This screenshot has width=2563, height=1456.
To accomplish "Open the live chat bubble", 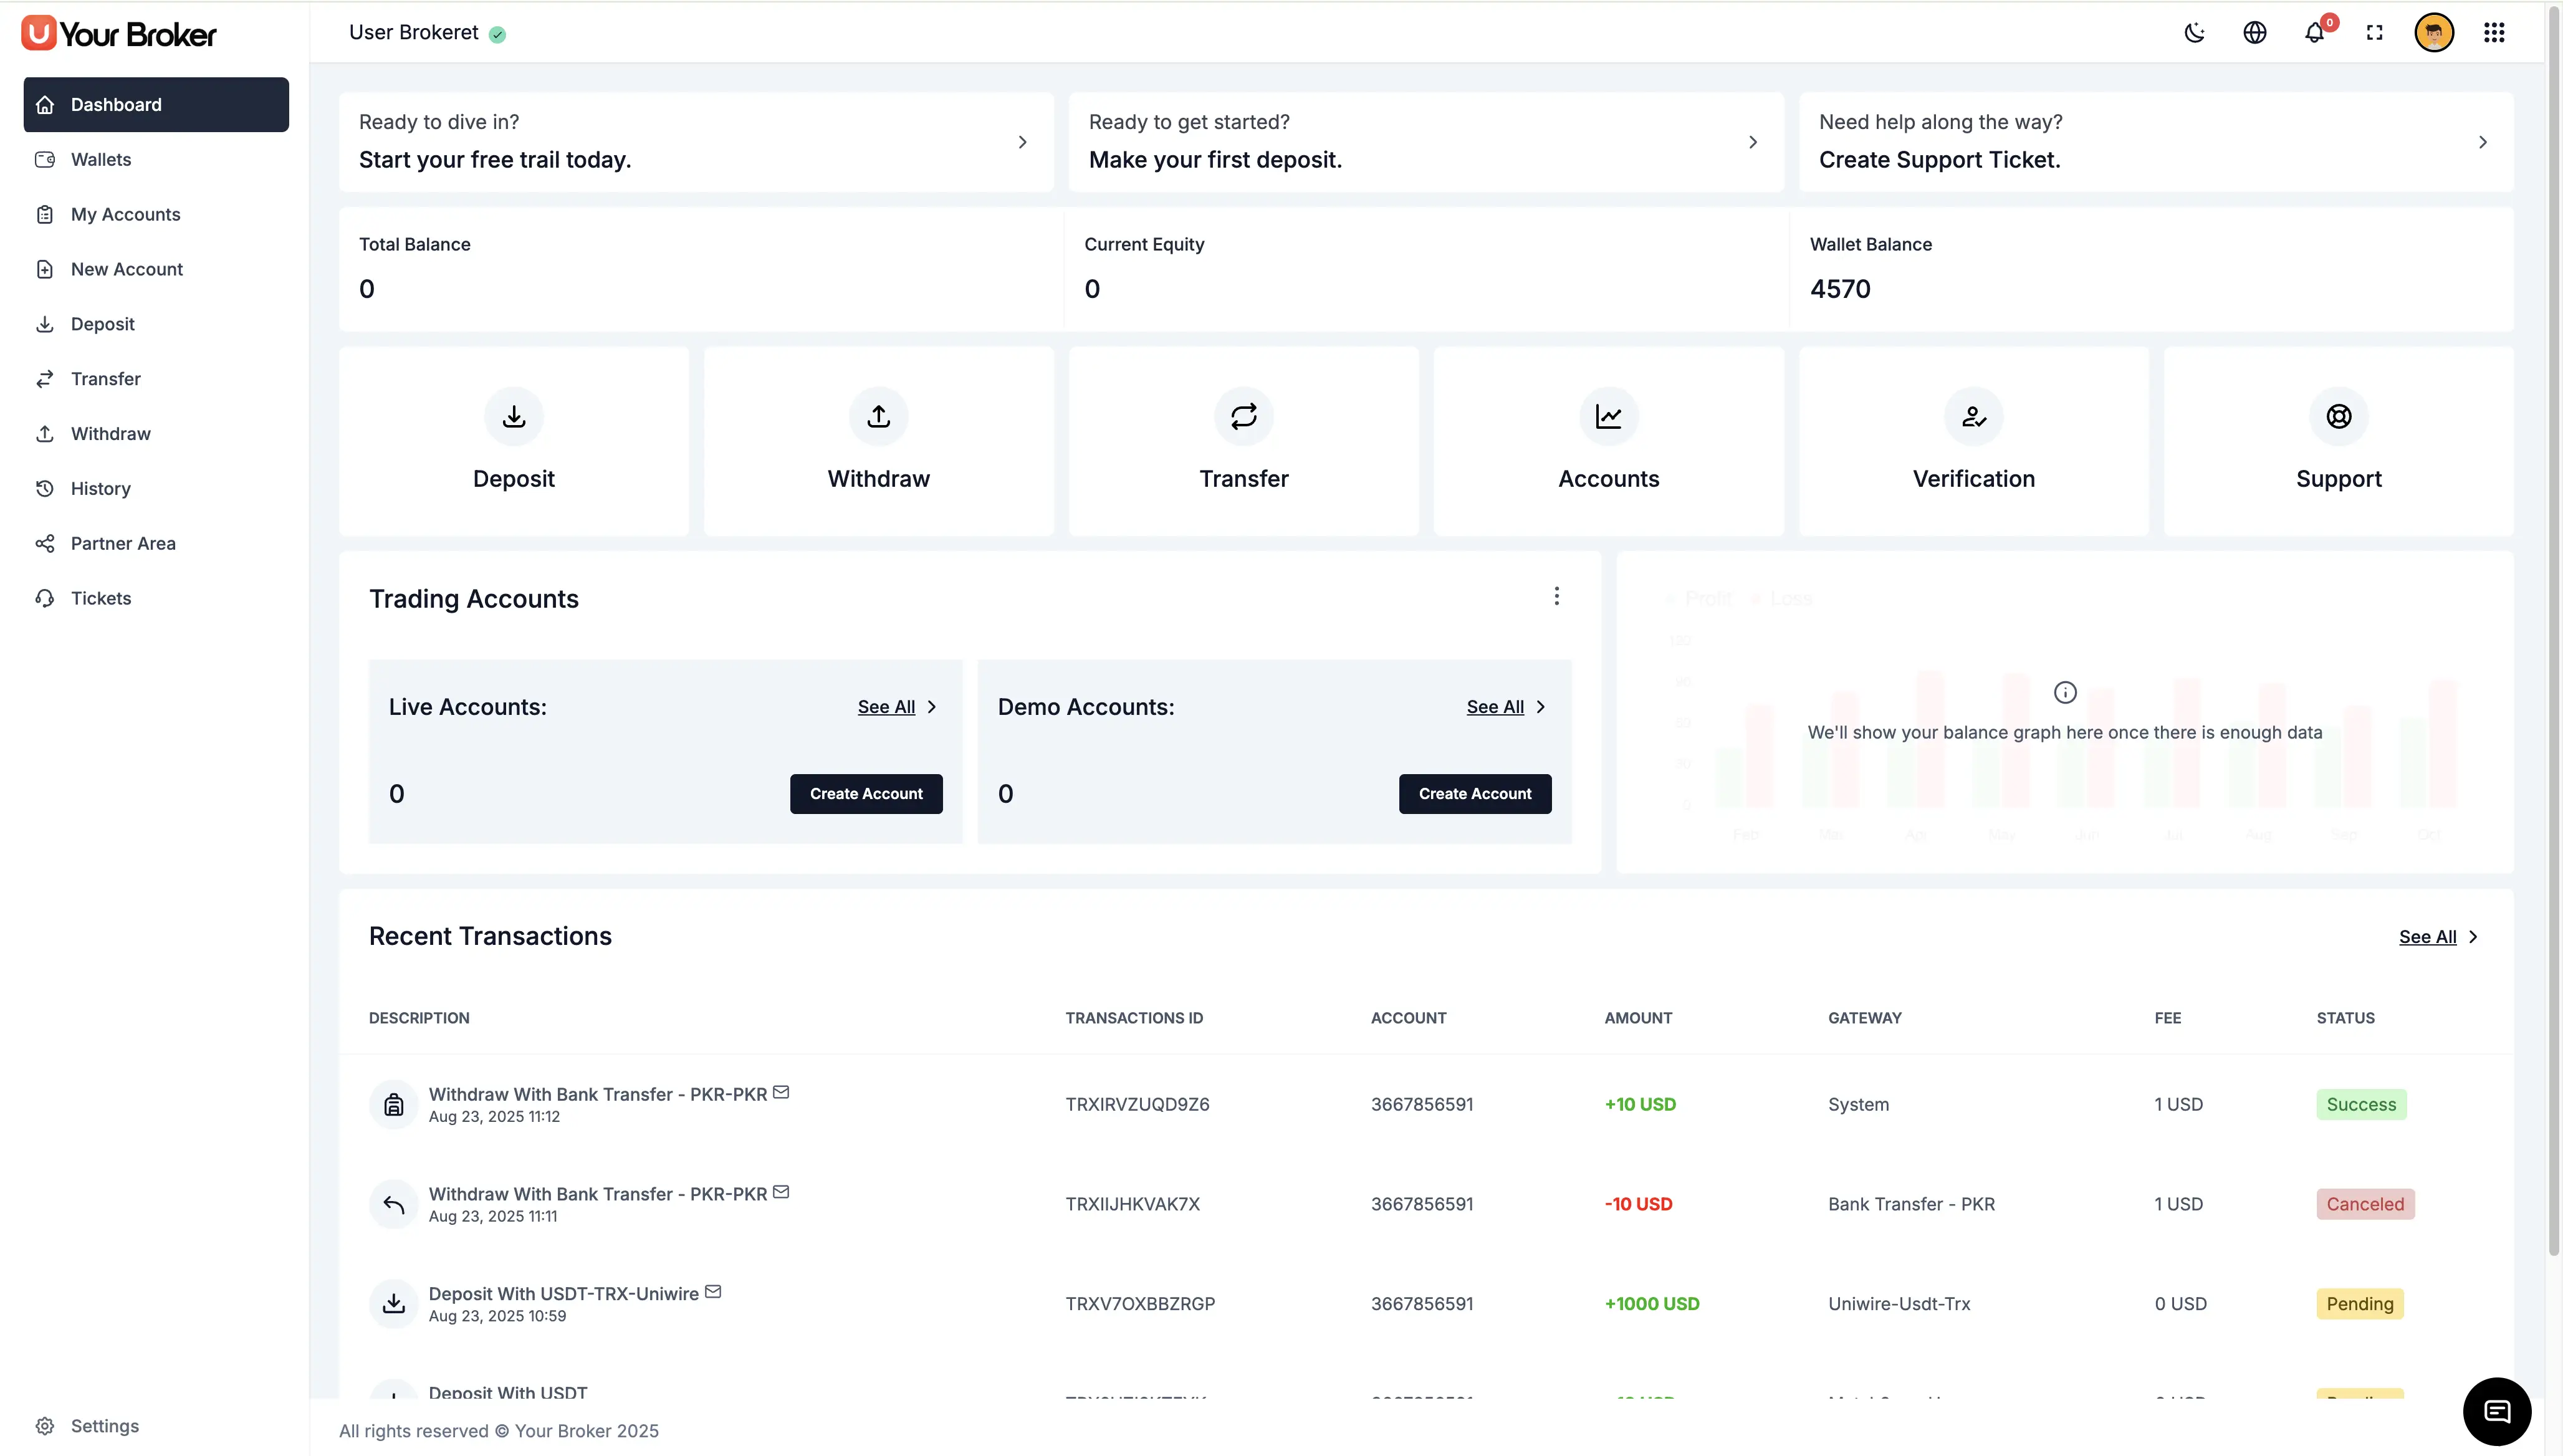I will pyautogui.click(x=2497, y=1412).
